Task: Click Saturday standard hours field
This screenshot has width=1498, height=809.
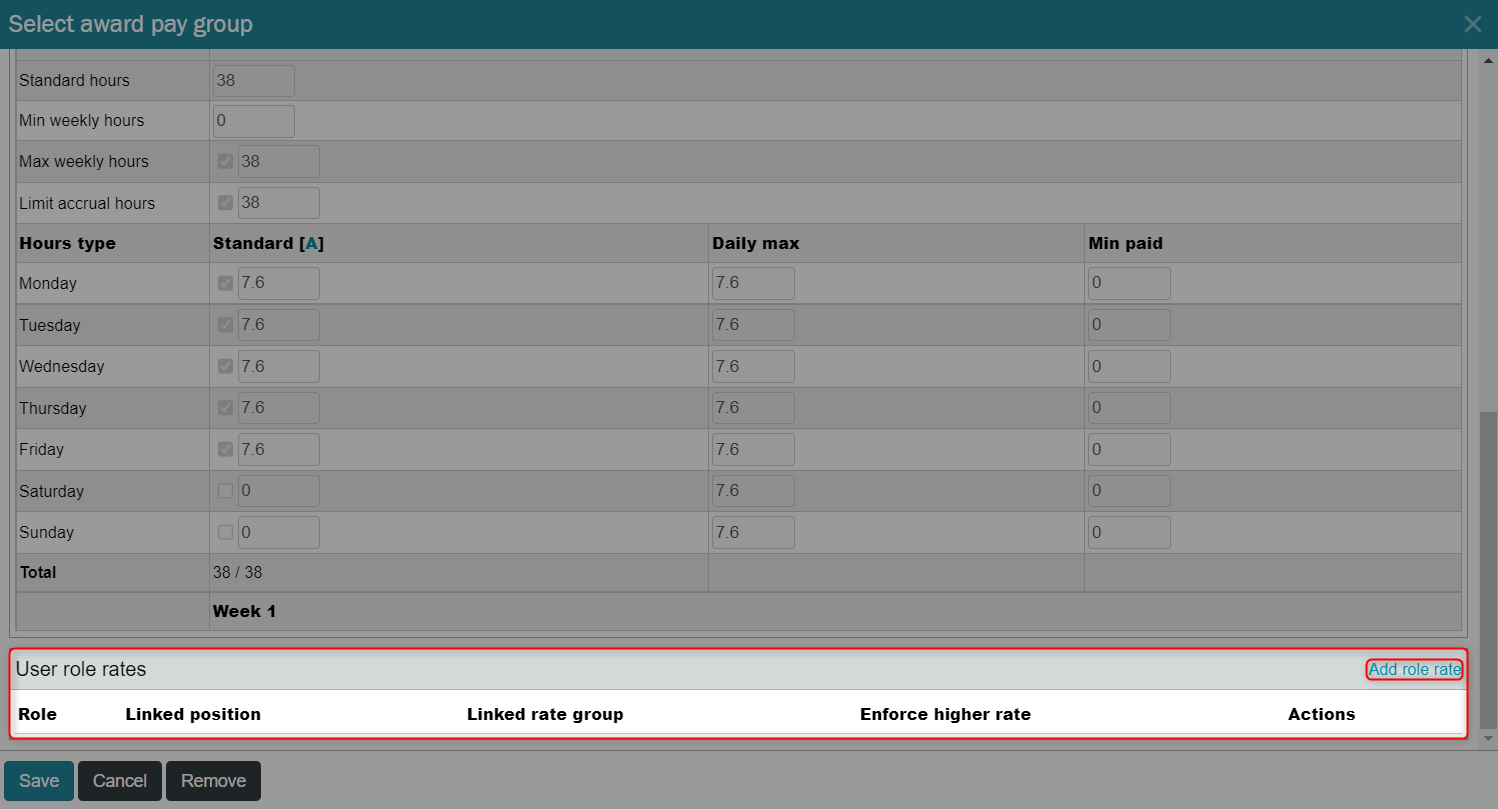Action: click(x=279, y=491)
